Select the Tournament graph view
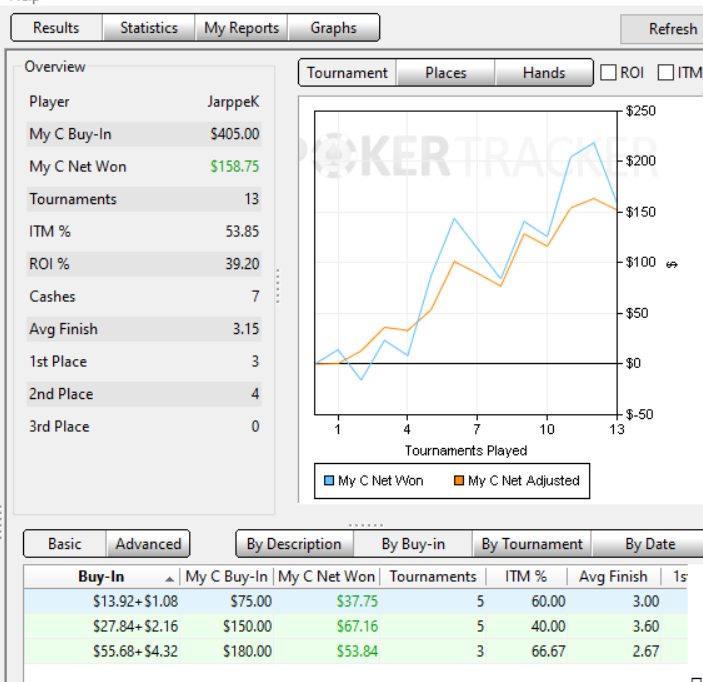The image size is (703, 682). click(347, 73)
